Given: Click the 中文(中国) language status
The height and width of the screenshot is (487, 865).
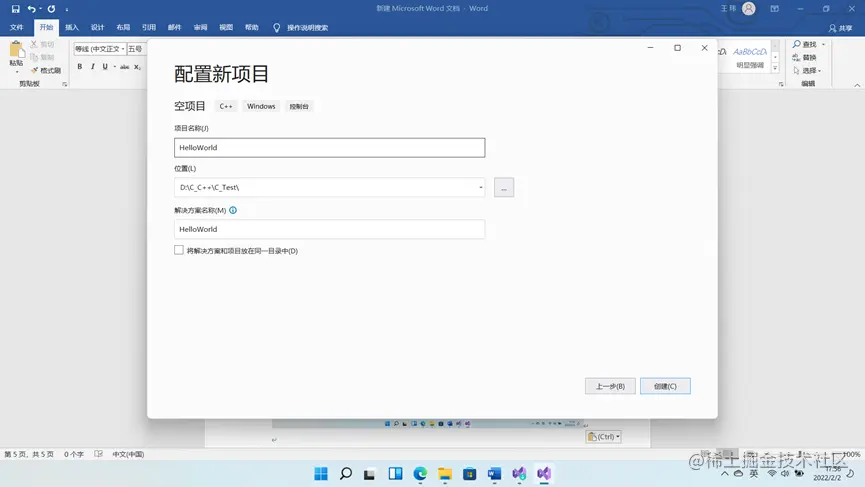Looking at the screenshot, I should [128, 454].
